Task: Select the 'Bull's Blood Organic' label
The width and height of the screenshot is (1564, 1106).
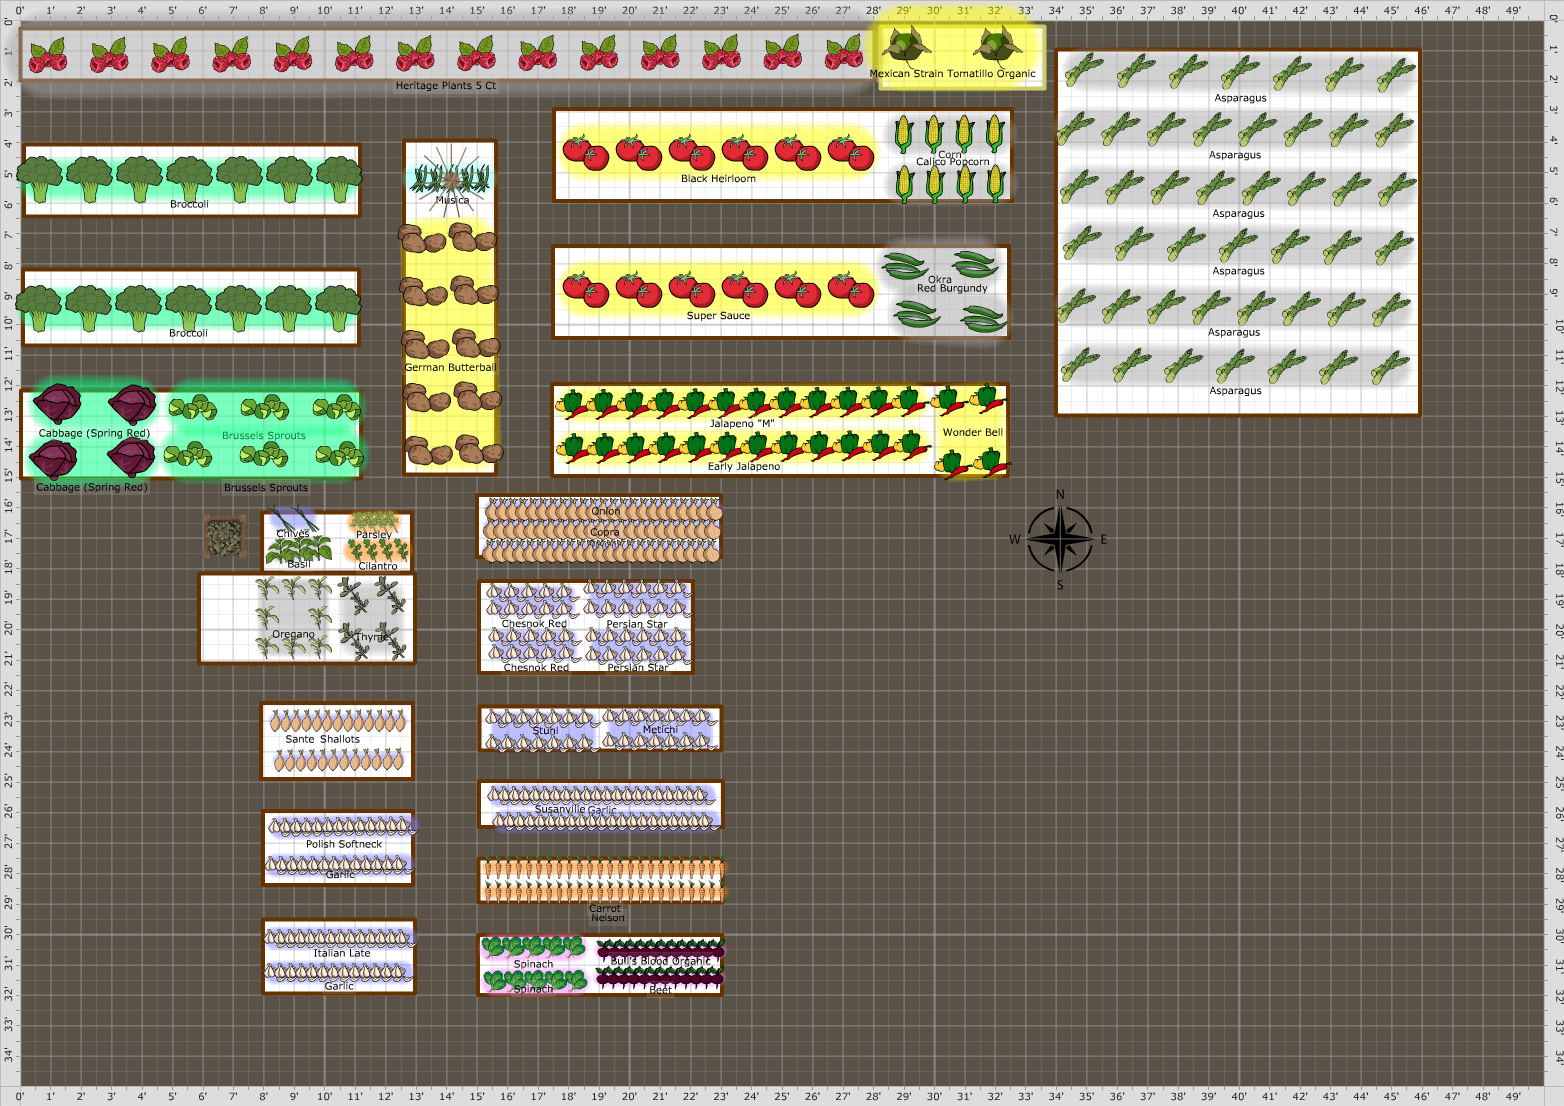Action: [660, 961]
